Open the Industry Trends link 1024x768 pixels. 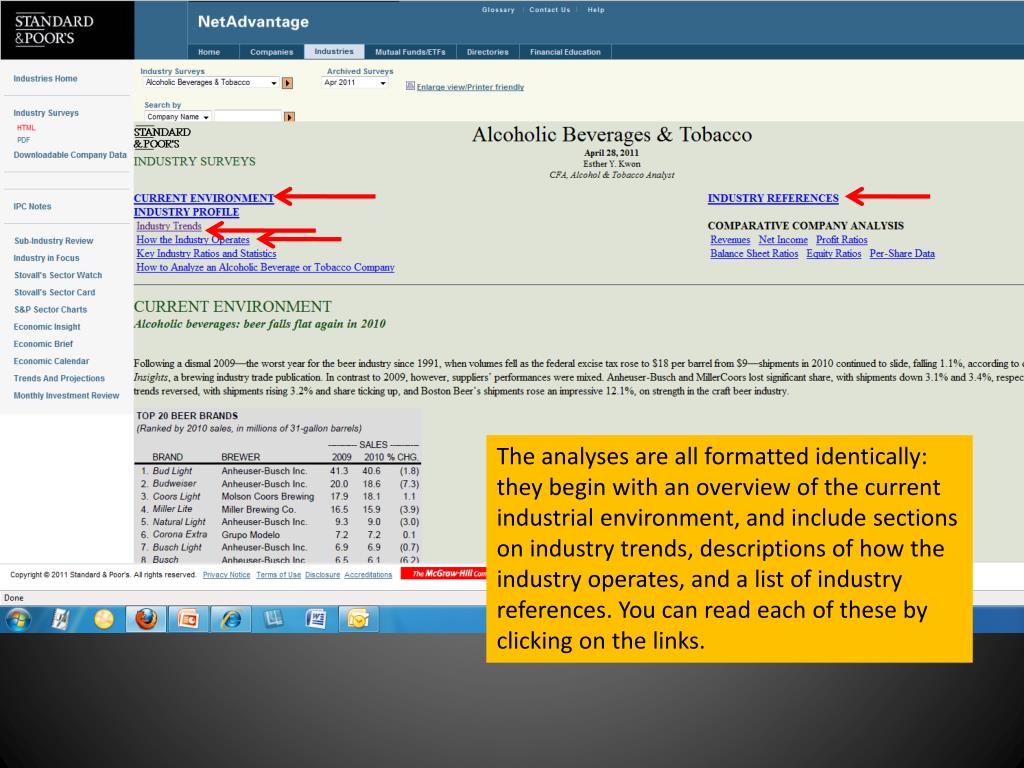(168, 226)
